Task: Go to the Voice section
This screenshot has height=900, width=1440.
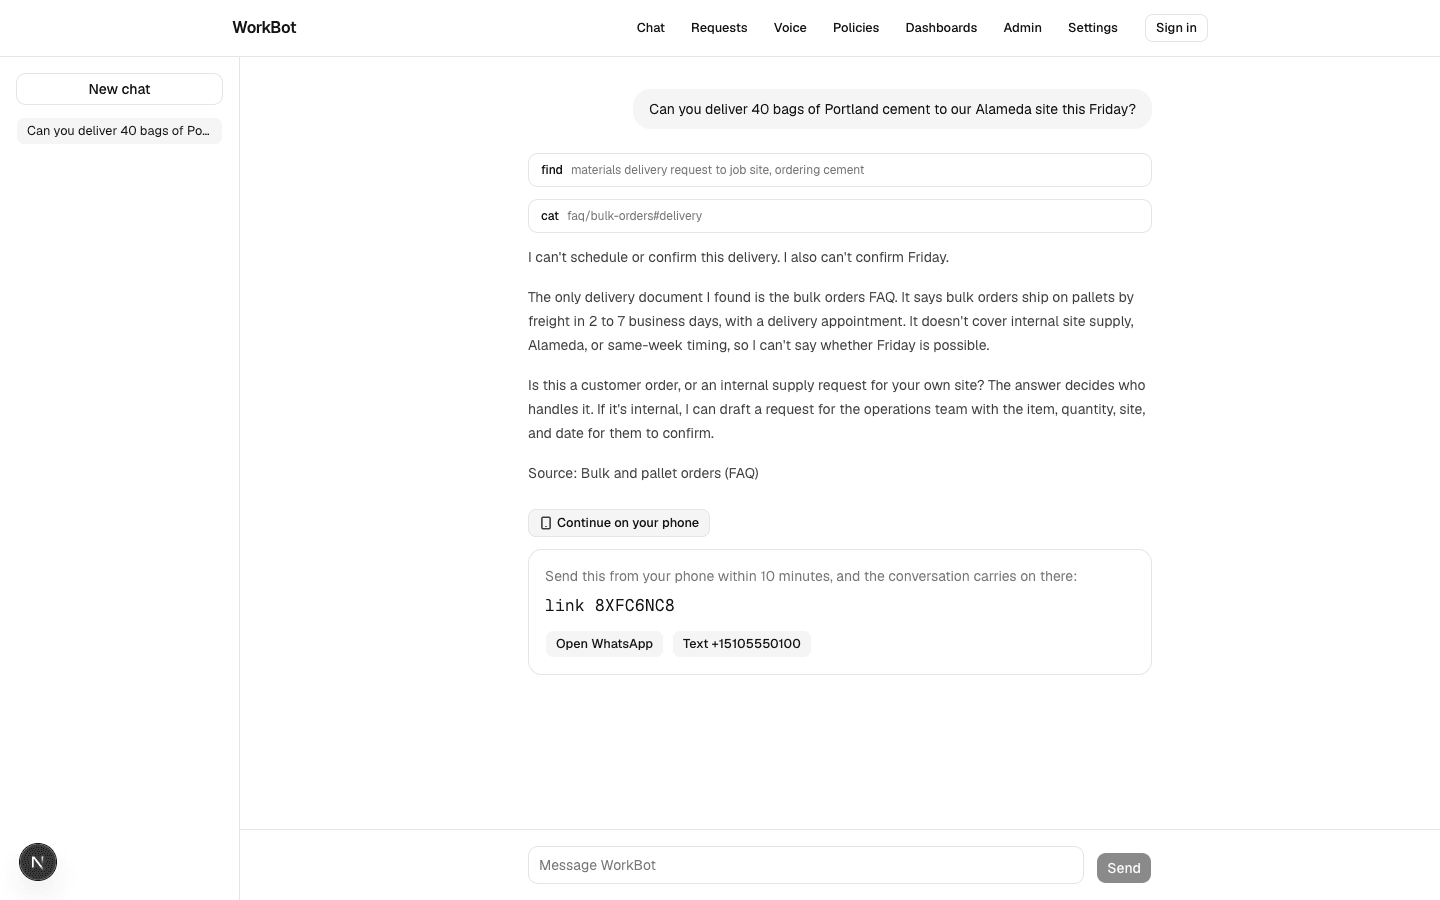Action: click(x=790, y=28)
